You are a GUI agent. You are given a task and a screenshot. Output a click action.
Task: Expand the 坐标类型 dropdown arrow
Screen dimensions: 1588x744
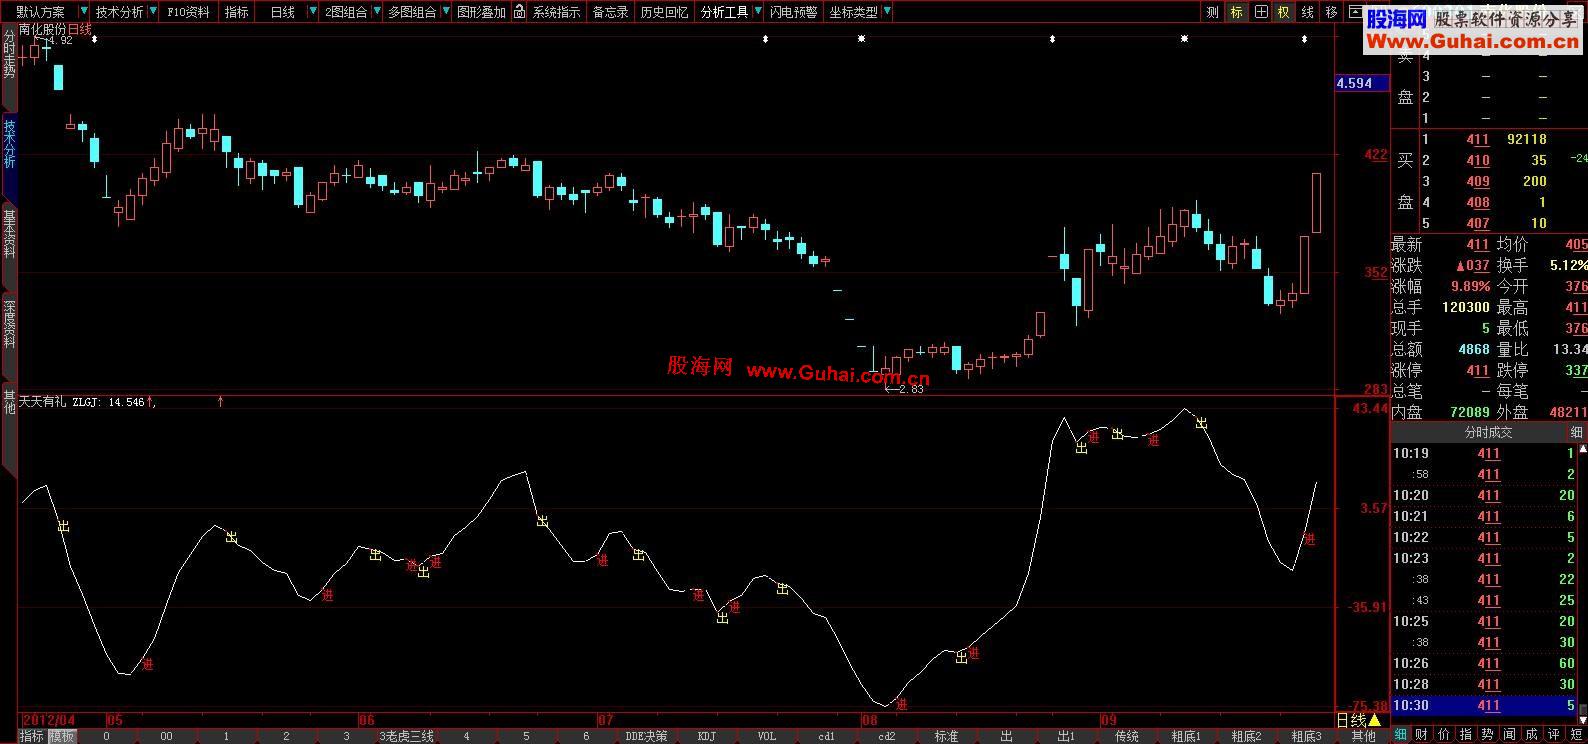(887, 12)
